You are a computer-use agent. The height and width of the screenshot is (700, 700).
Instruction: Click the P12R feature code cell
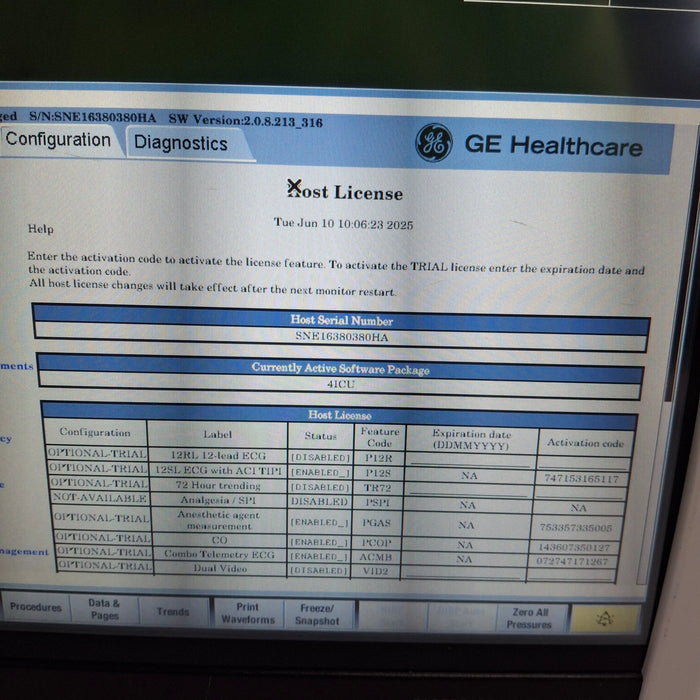[x=379, y=458]
